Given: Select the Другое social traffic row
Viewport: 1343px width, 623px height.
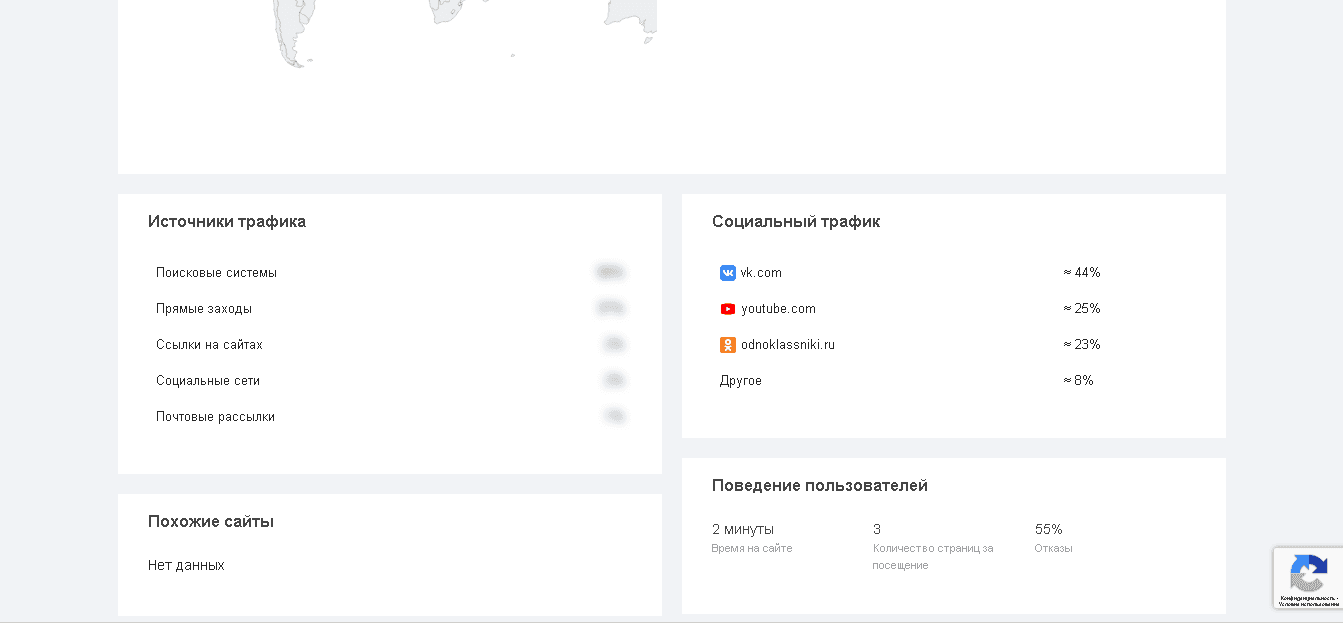Looking at the screenshot, I should [x=741, y=381].
